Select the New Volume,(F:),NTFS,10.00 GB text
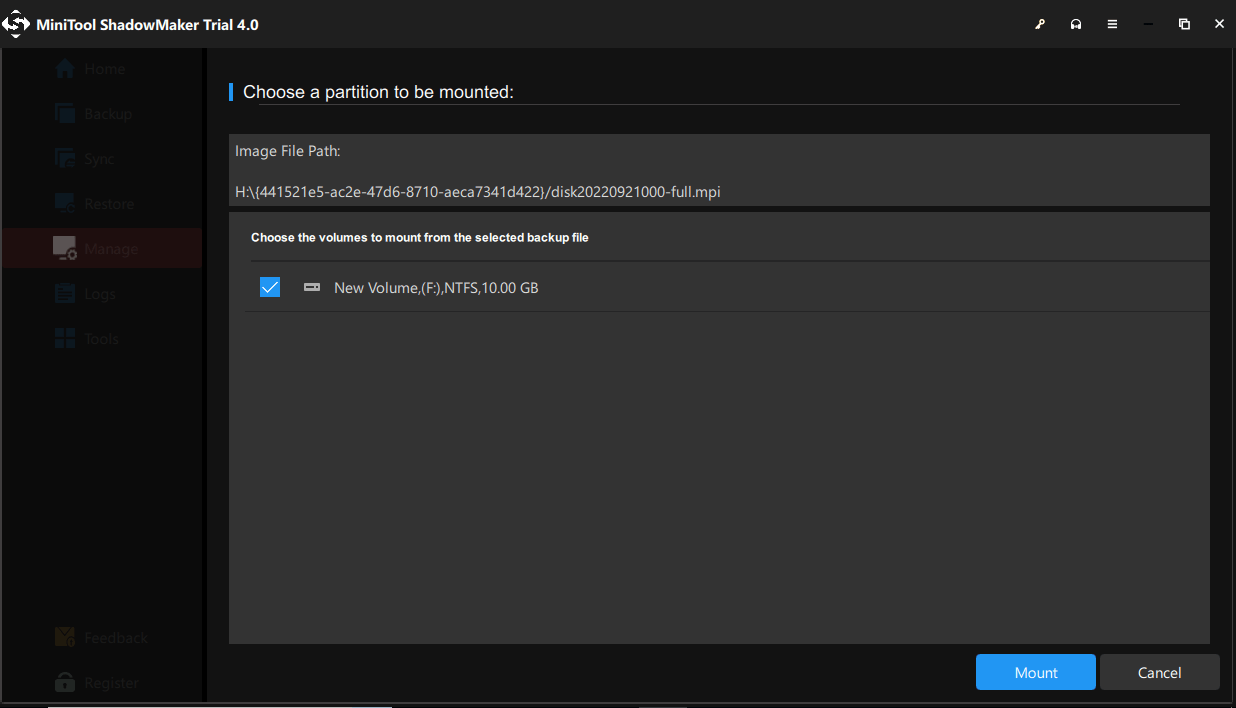The height and width of the screenshot is (708, 1236). tap(436, 288)
